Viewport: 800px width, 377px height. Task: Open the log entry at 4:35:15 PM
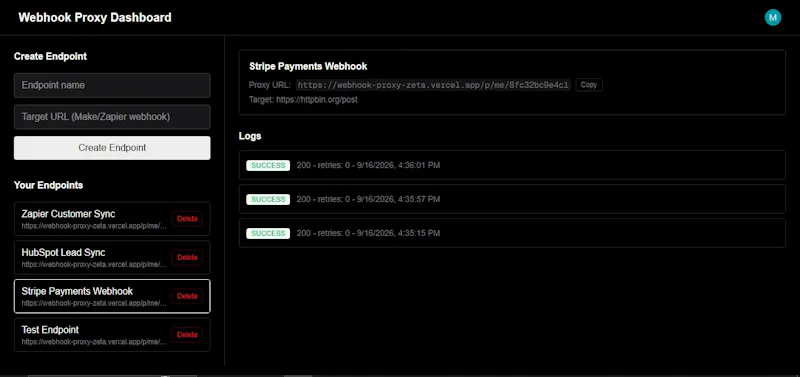click(512, 233)
